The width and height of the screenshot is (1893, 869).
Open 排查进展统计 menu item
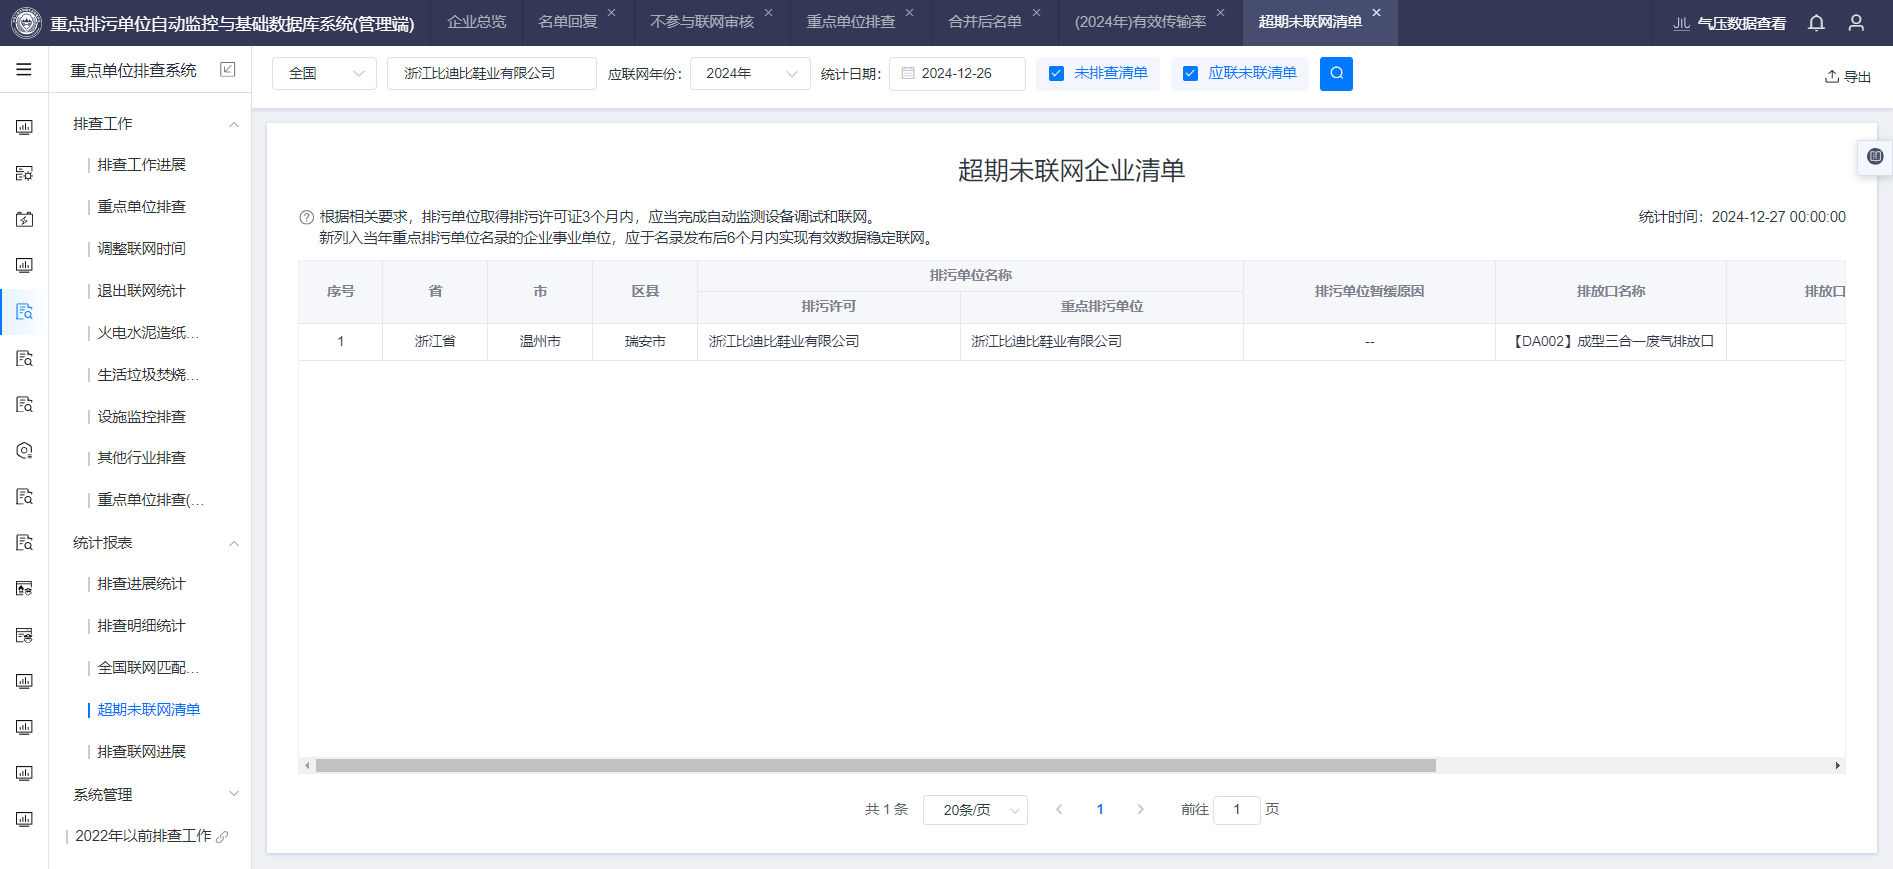(141, 584)
